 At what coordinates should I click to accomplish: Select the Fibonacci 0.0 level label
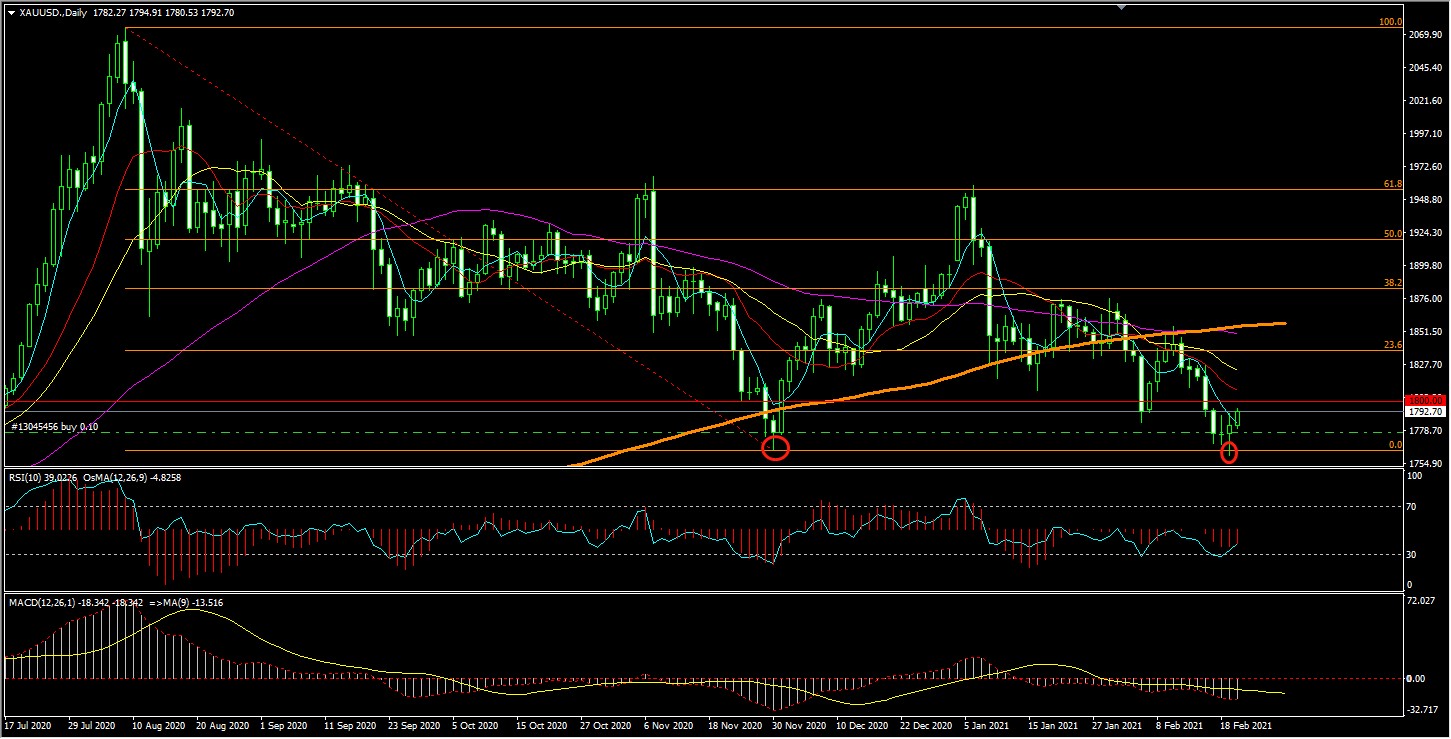click(x=1395, y=445)
